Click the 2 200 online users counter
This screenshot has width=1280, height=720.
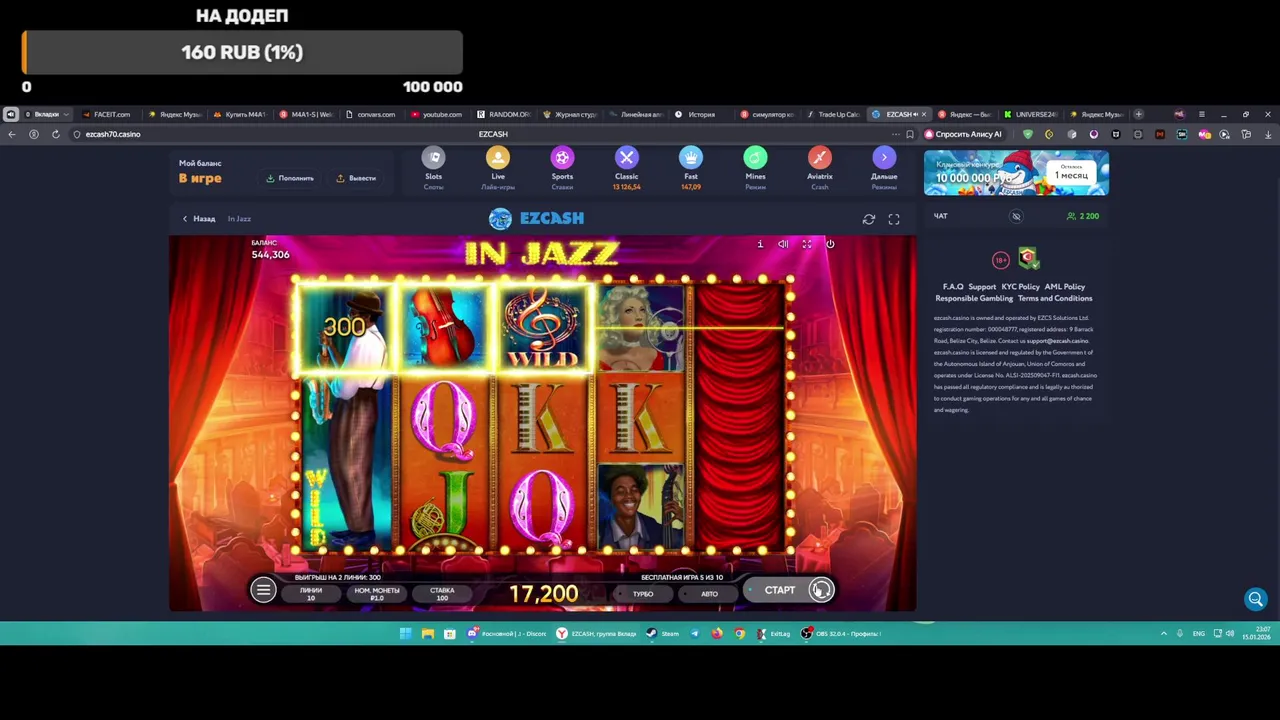point(1083,216)
